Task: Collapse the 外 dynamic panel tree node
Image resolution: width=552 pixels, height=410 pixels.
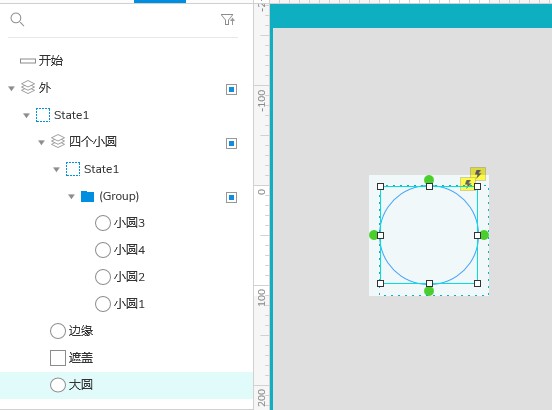Action: (12, 88)
